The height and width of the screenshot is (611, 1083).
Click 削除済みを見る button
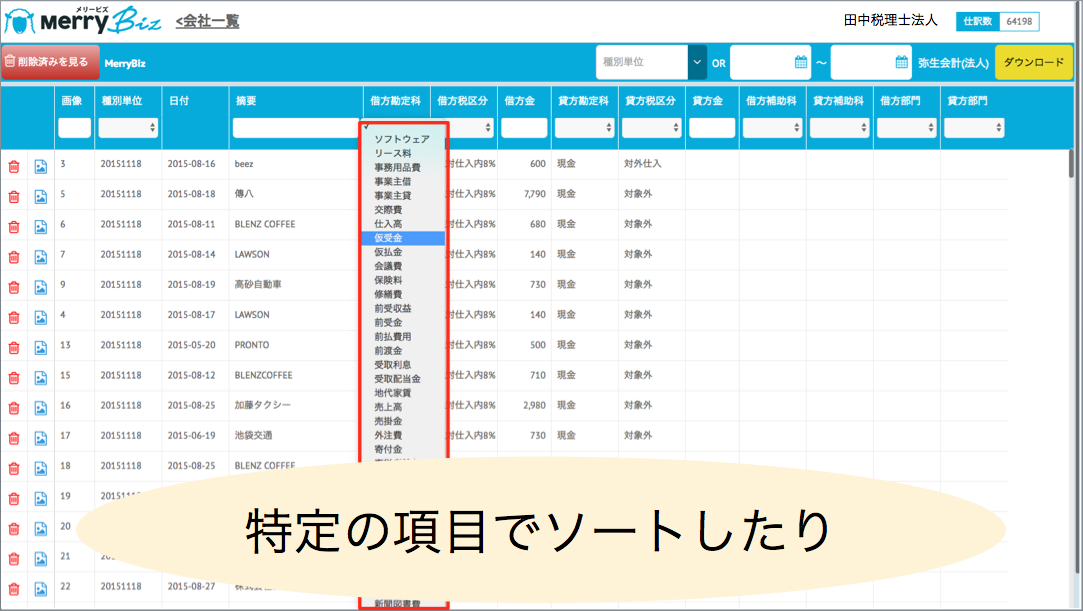tap(51, 62)
